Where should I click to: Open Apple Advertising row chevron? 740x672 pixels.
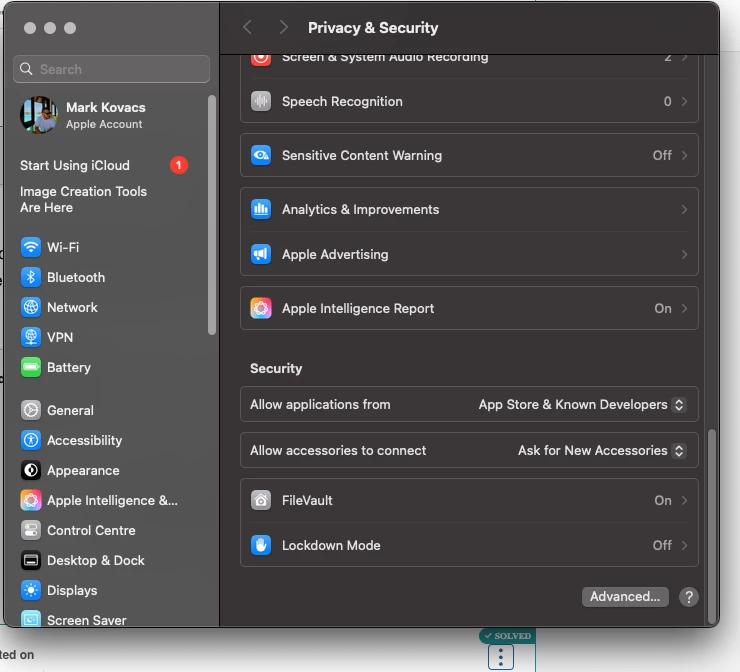[684, 254]
